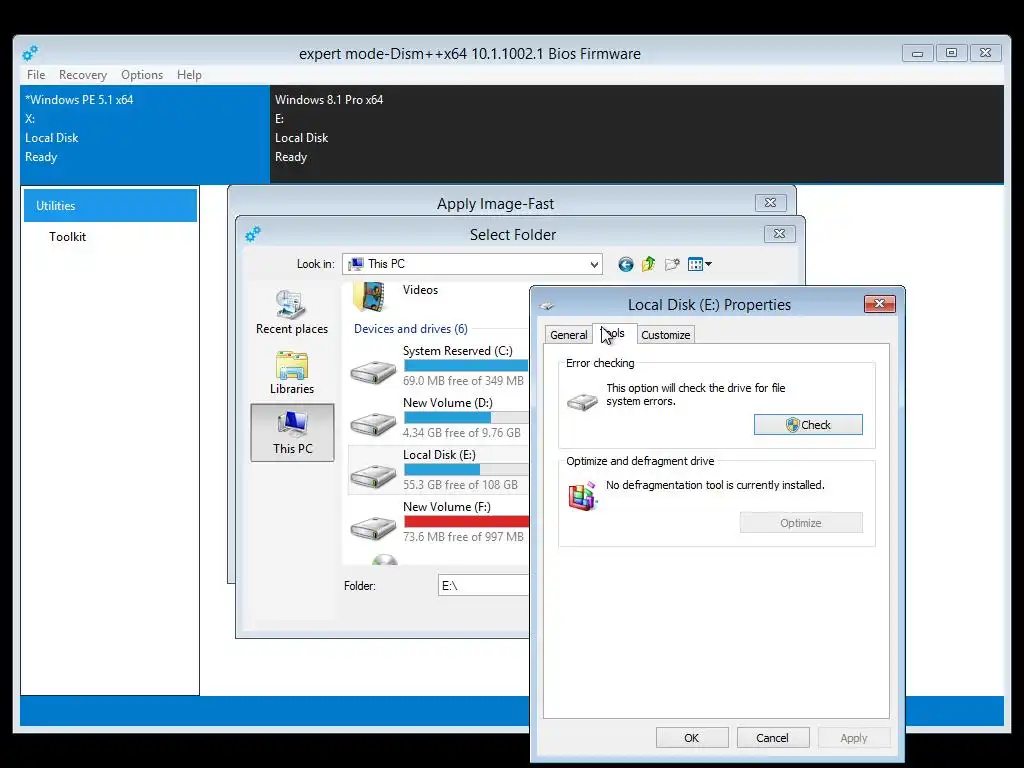The height and width of the screenshot is (768, 1024).
Task: Create a new folder with the toolbar icon
Action: coord(672,264)
